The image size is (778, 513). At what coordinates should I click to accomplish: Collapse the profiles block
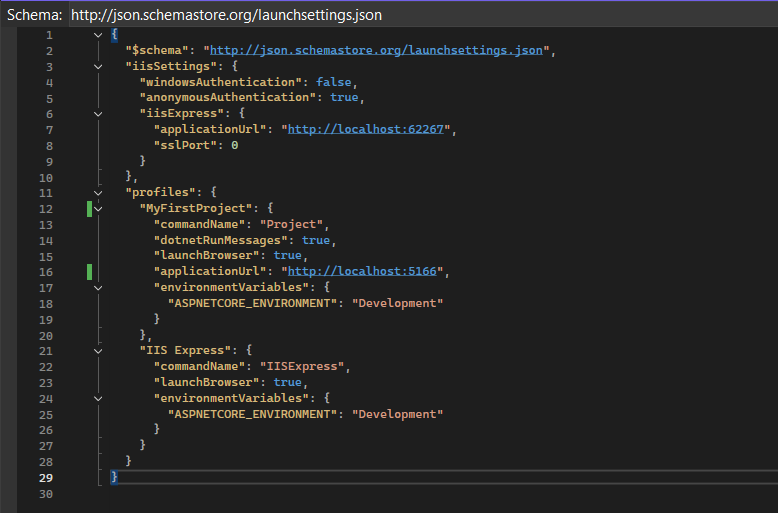(98, 193)
